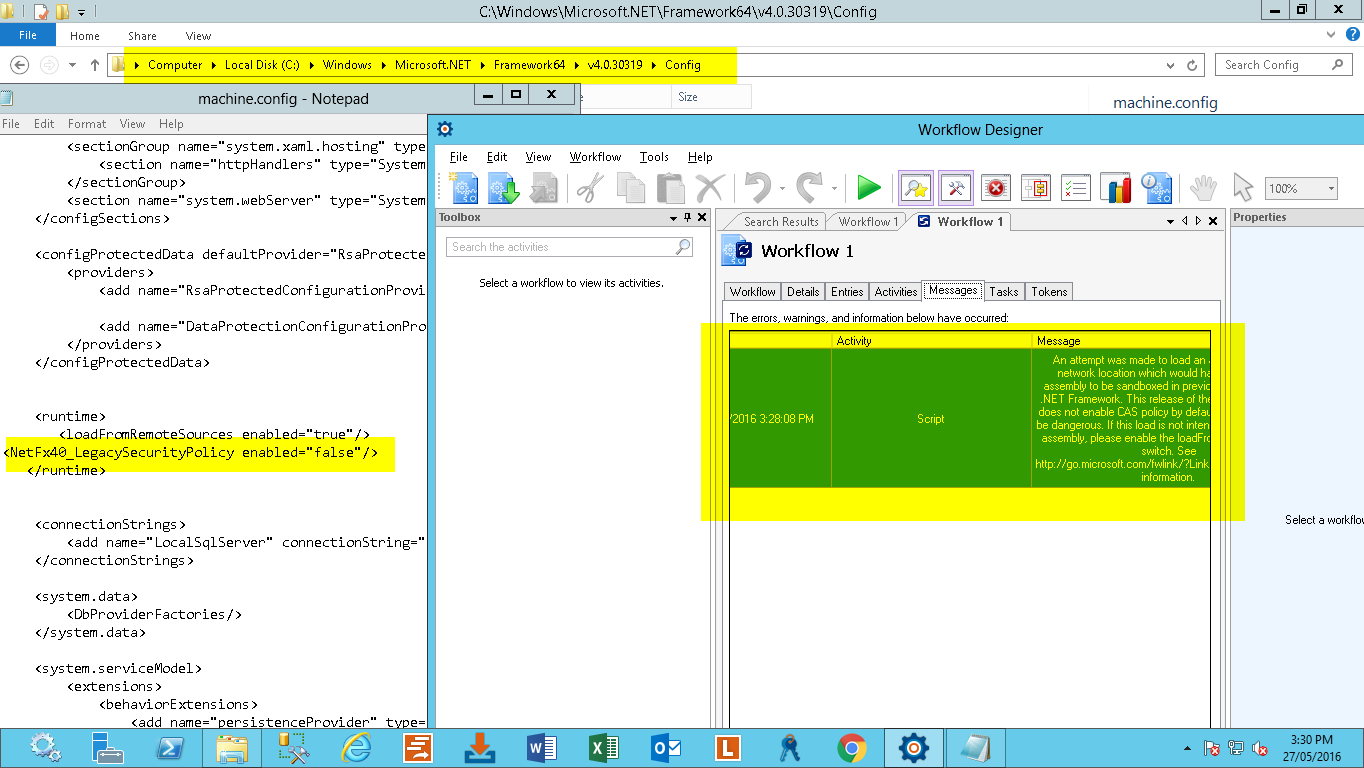
Task: Toggle the Toolbox pane button with hammer icon
Action: 955,188
